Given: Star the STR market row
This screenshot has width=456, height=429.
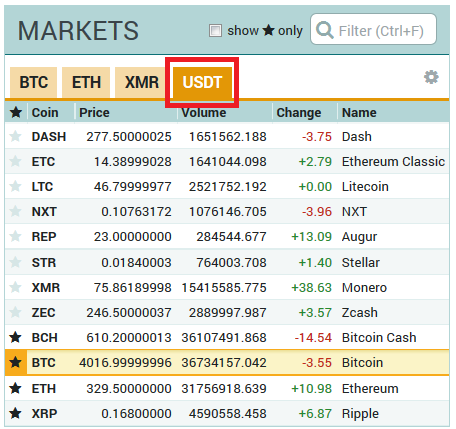Looking at the screenshot, I should [x=15, y=262].
